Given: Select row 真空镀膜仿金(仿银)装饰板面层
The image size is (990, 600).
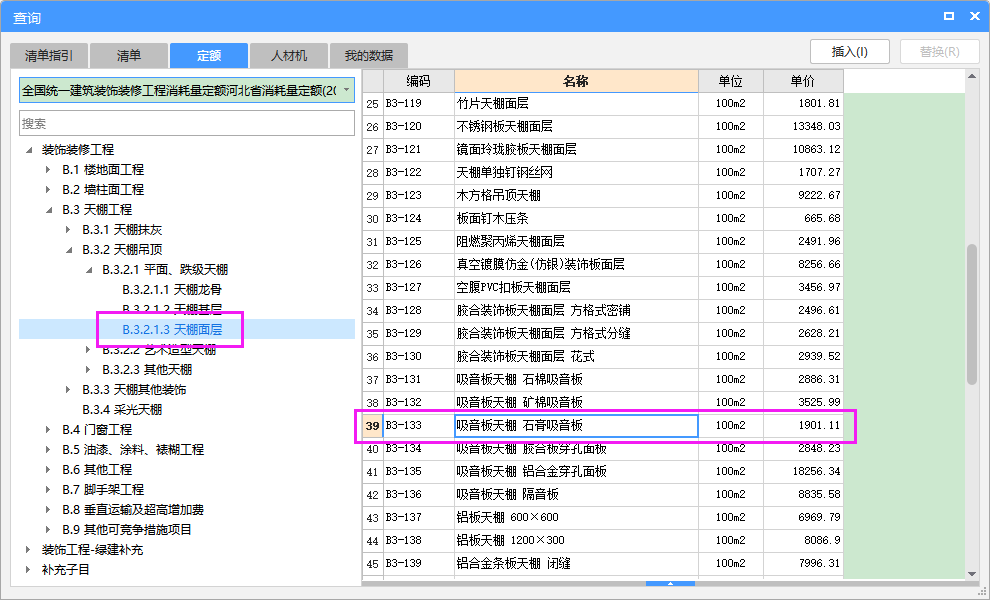Looking at the screenshot, I should (603, 265).
